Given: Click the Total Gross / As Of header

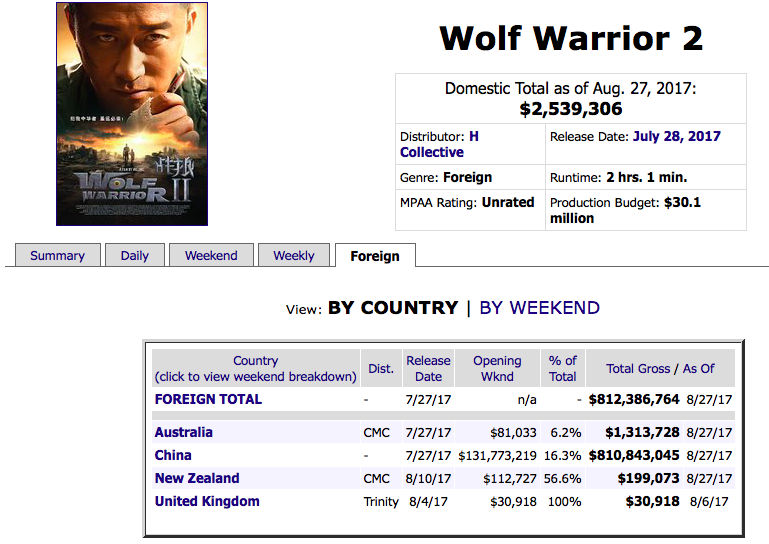Looking at the screenshot, I should click(x=660, y=368).
